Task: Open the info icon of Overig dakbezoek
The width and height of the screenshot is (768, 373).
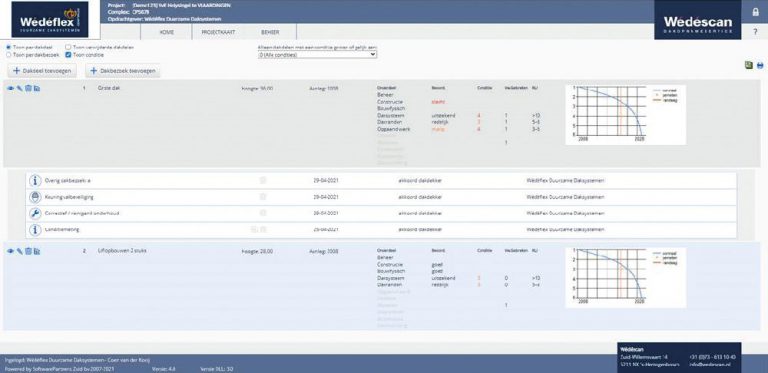Action: click(x=35, y=181)
